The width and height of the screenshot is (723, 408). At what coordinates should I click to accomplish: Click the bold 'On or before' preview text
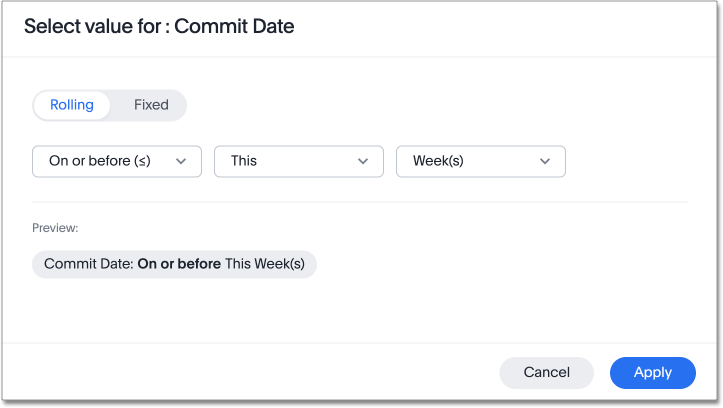[179, 264]
